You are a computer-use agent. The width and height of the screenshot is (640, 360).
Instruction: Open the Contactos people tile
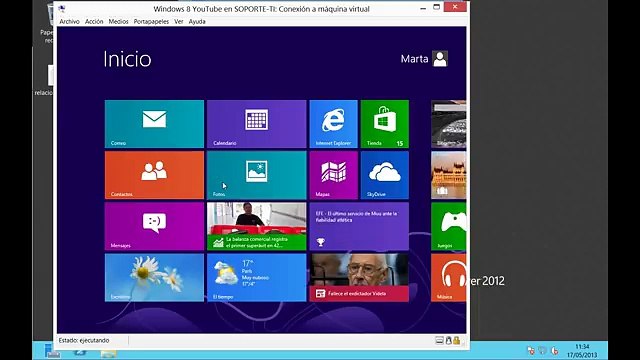[x=154, y=175]
